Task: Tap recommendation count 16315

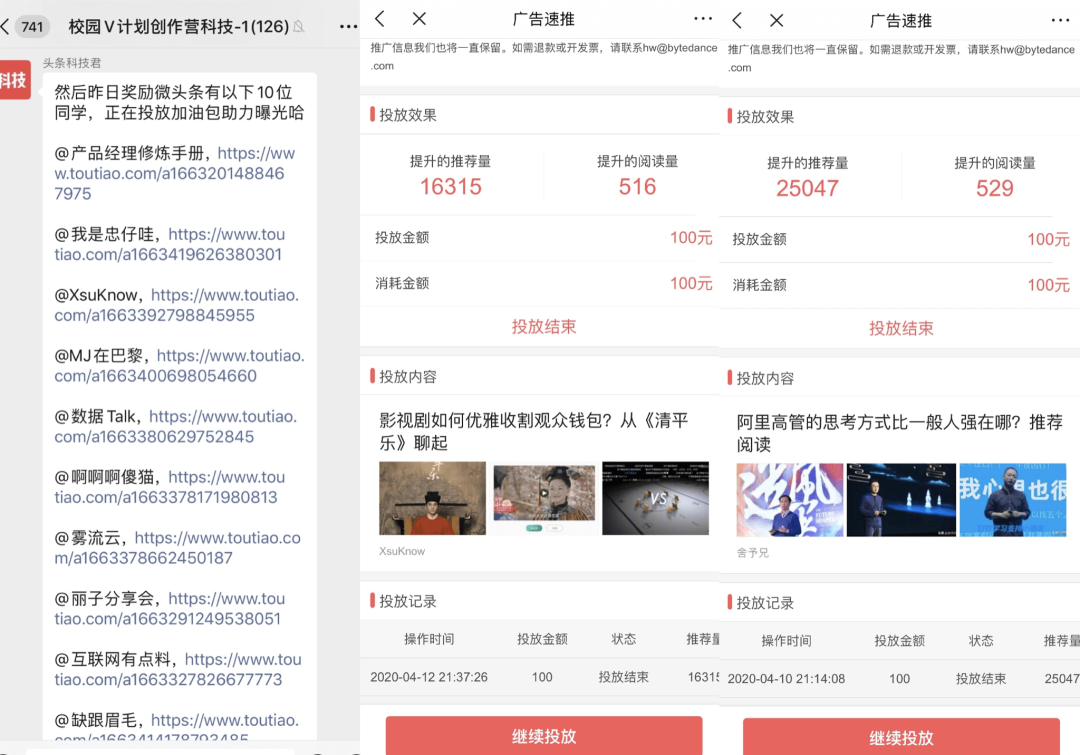Action: coord(450,187)
